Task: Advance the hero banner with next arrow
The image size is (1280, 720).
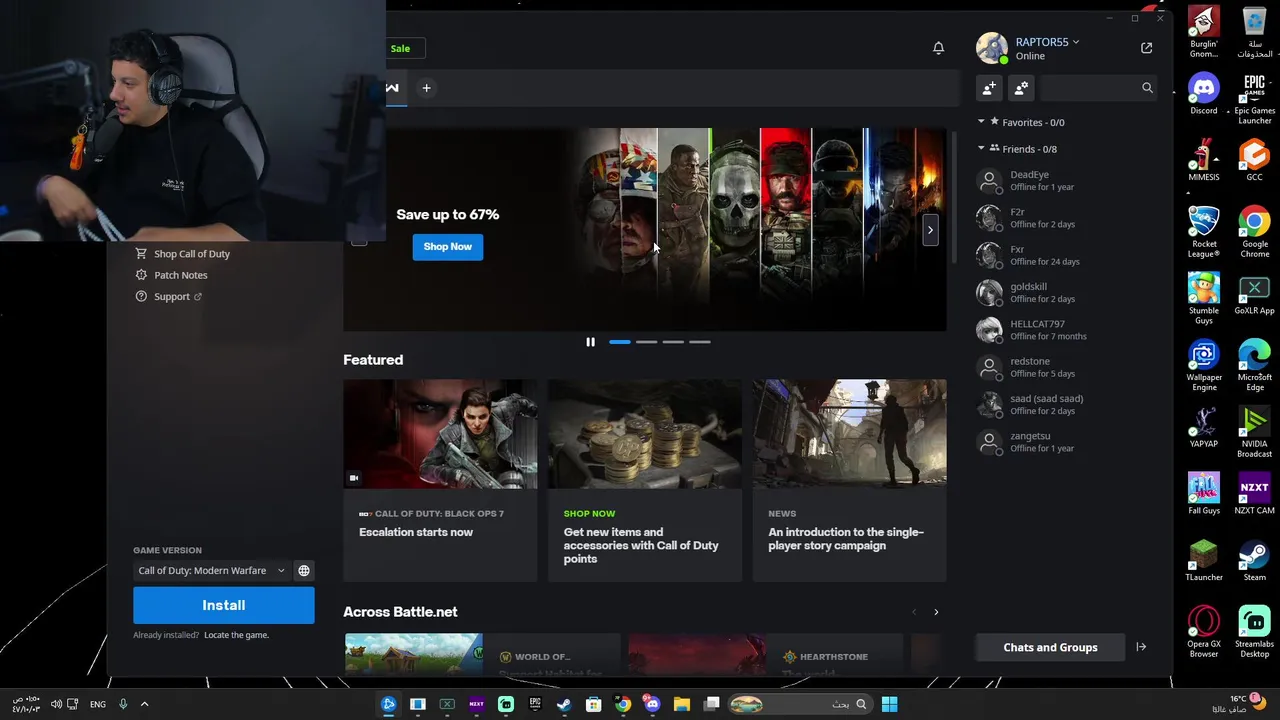Action: tap(930, 230)
